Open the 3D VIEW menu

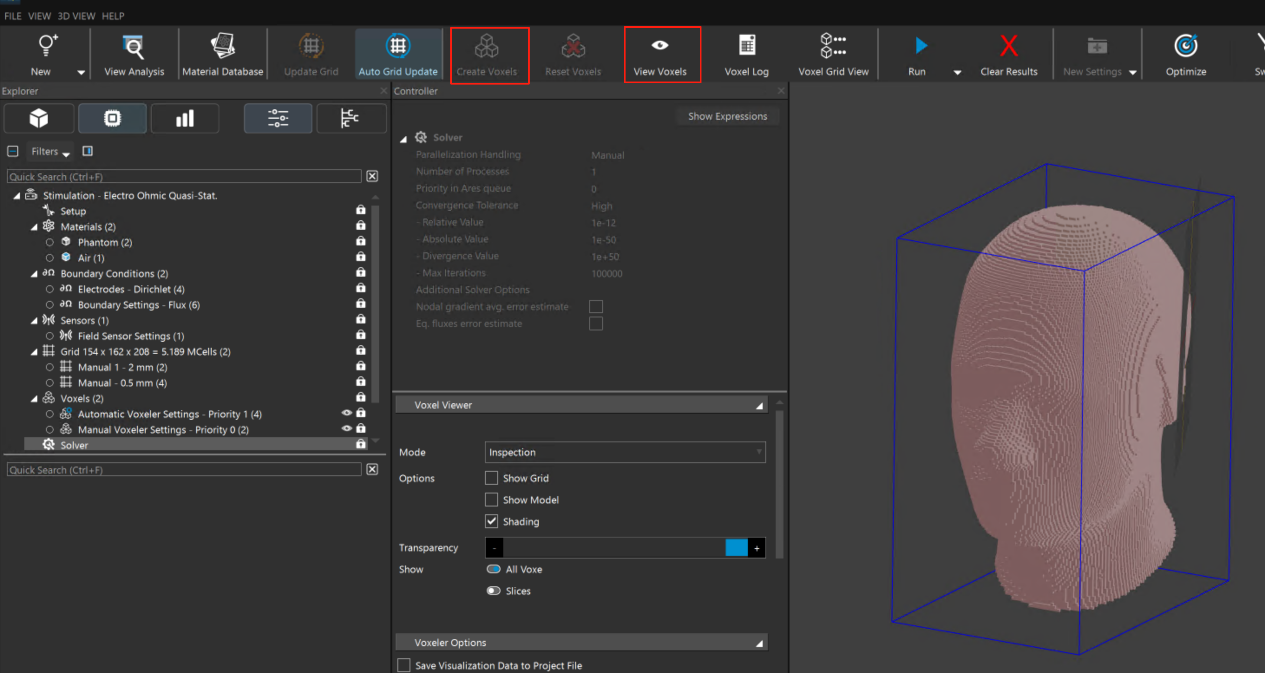pyautogui.click(x=76, y=16)
